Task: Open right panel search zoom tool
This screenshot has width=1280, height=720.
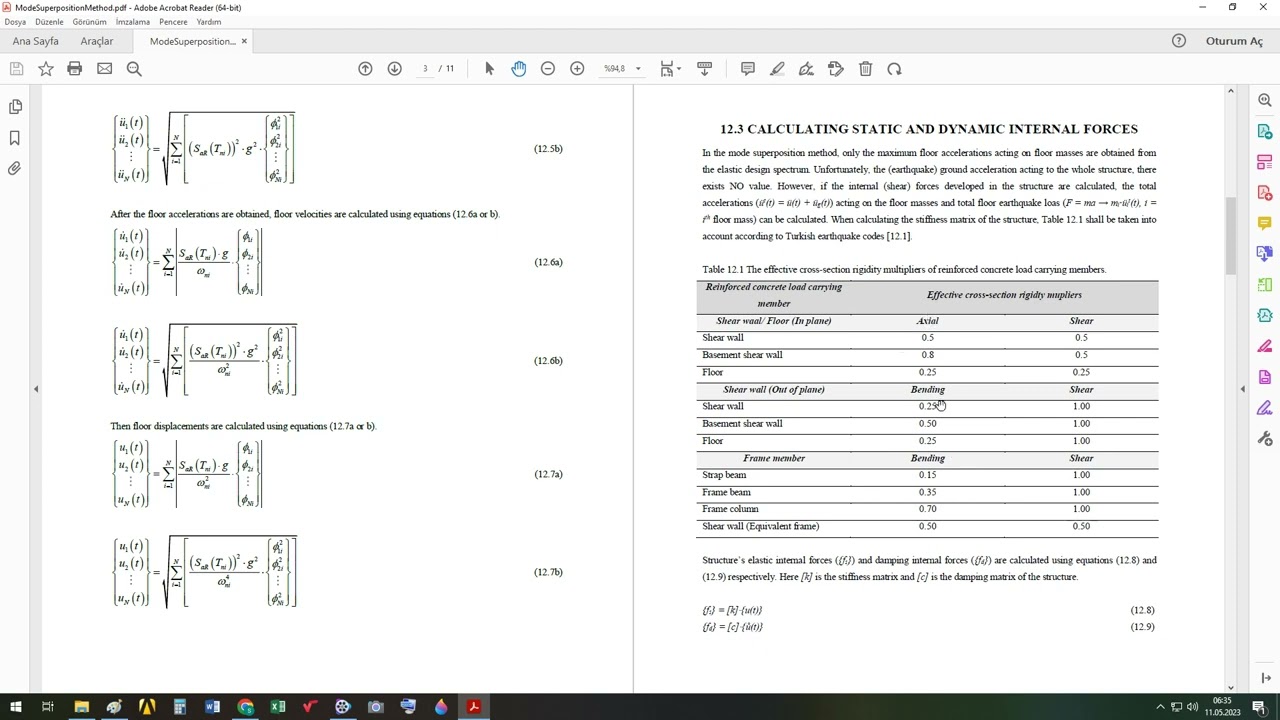Action: click(x=1264, y=100)
